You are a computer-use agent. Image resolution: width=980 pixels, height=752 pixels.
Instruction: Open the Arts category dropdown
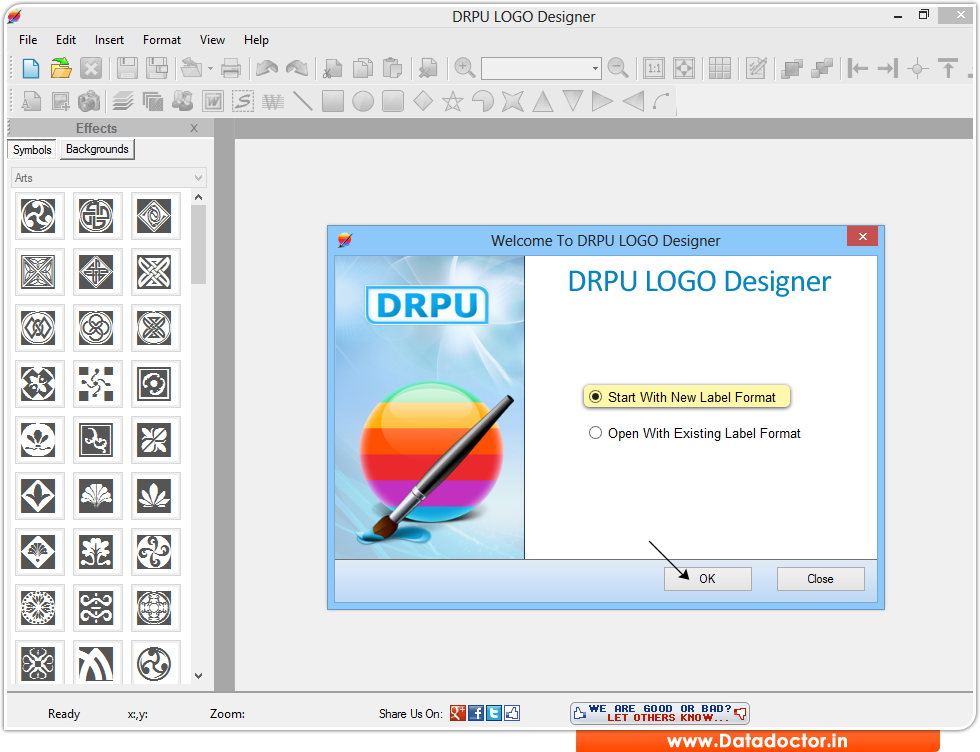[x=197, y=176]
